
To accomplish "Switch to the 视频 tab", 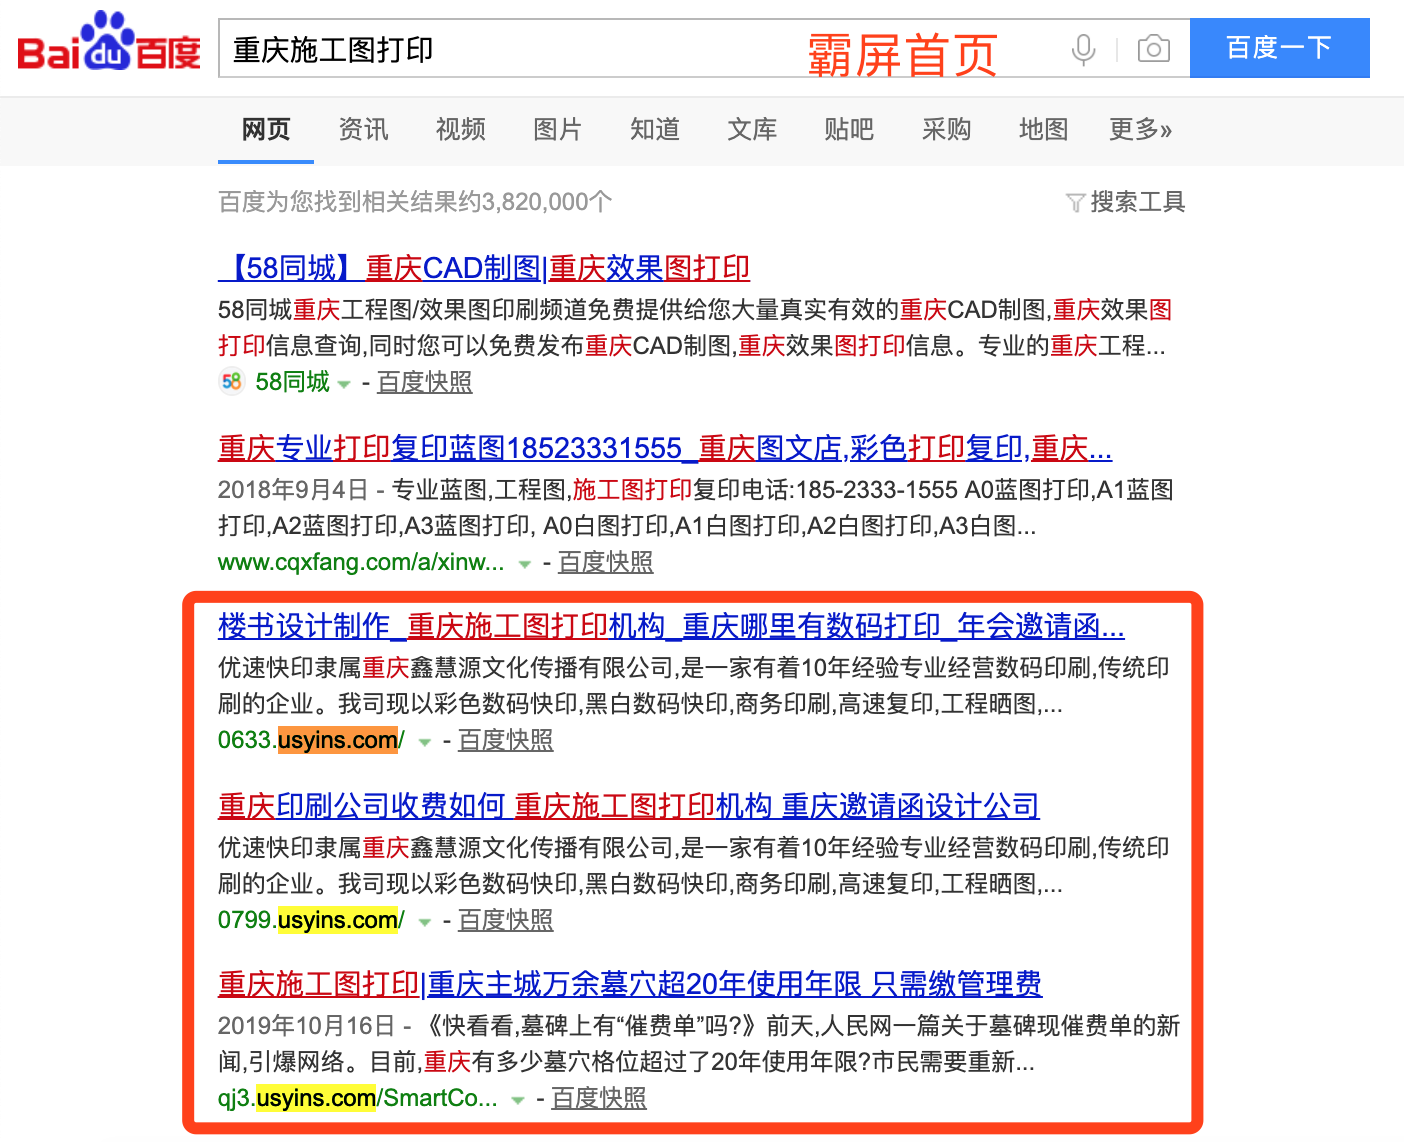I will (460, 129).
